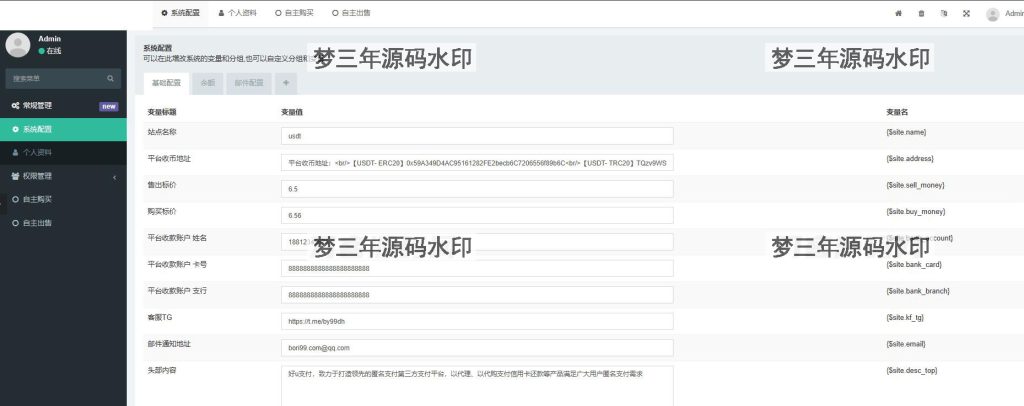This screenshot has height=406, width=1024.
Task: Click the 变量名 column header
Action: (x=897, y=112)
